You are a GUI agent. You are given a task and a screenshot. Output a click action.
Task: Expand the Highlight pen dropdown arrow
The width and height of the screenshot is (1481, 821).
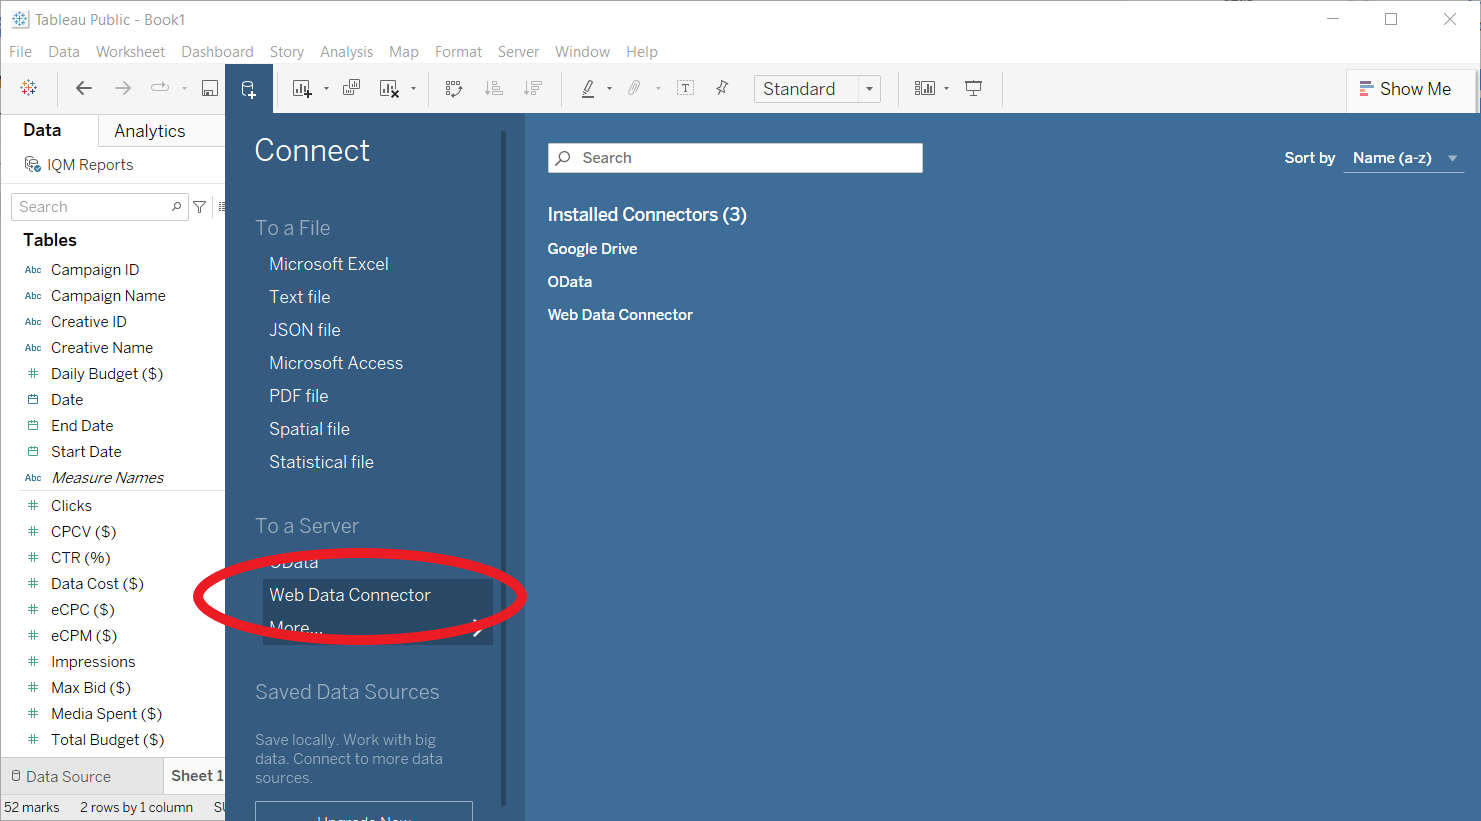point(609,89)
